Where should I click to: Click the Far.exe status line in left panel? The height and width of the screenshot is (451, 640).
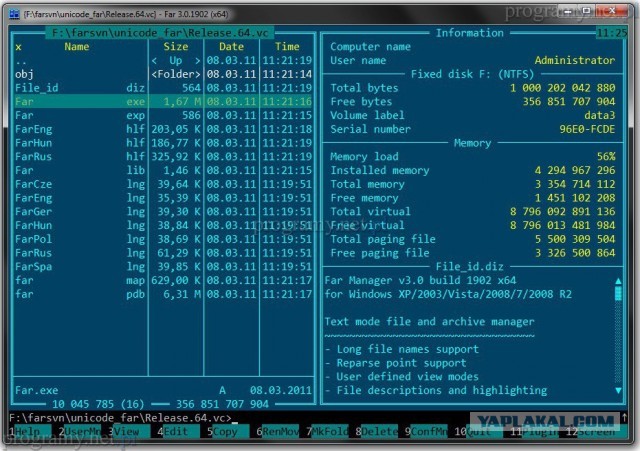(x=163, y=390)
